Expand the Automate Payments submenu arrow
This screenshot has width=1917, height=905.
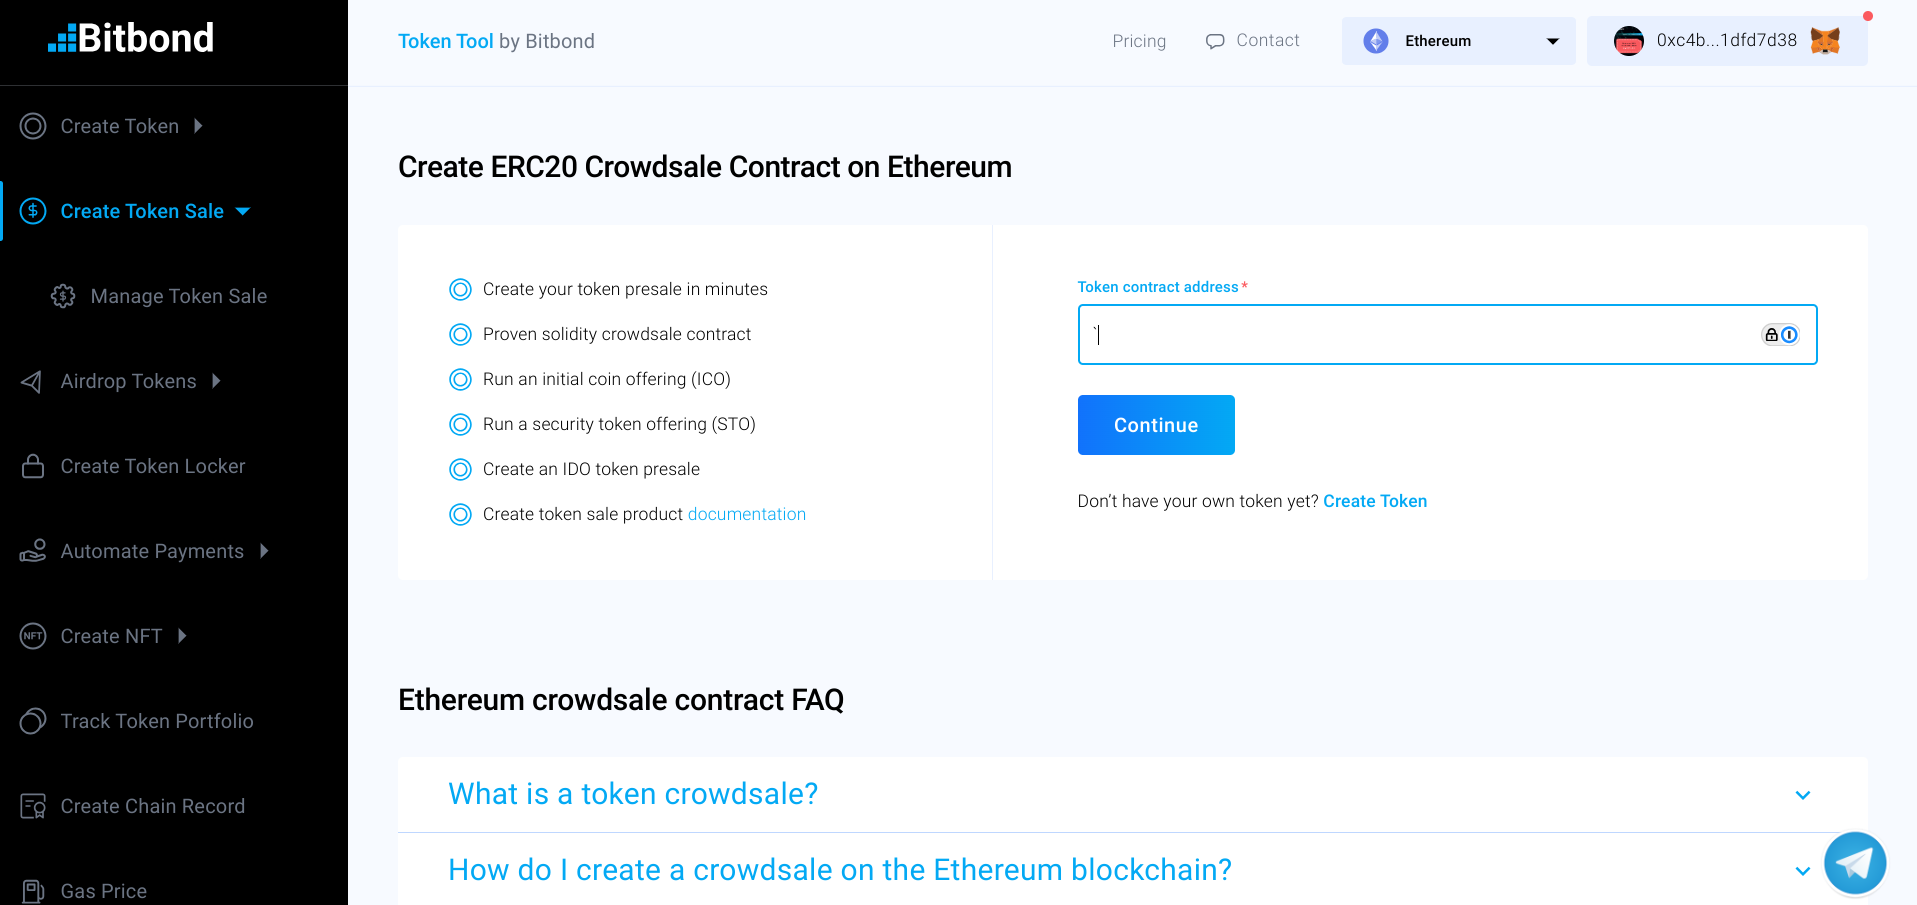point(264,551)
